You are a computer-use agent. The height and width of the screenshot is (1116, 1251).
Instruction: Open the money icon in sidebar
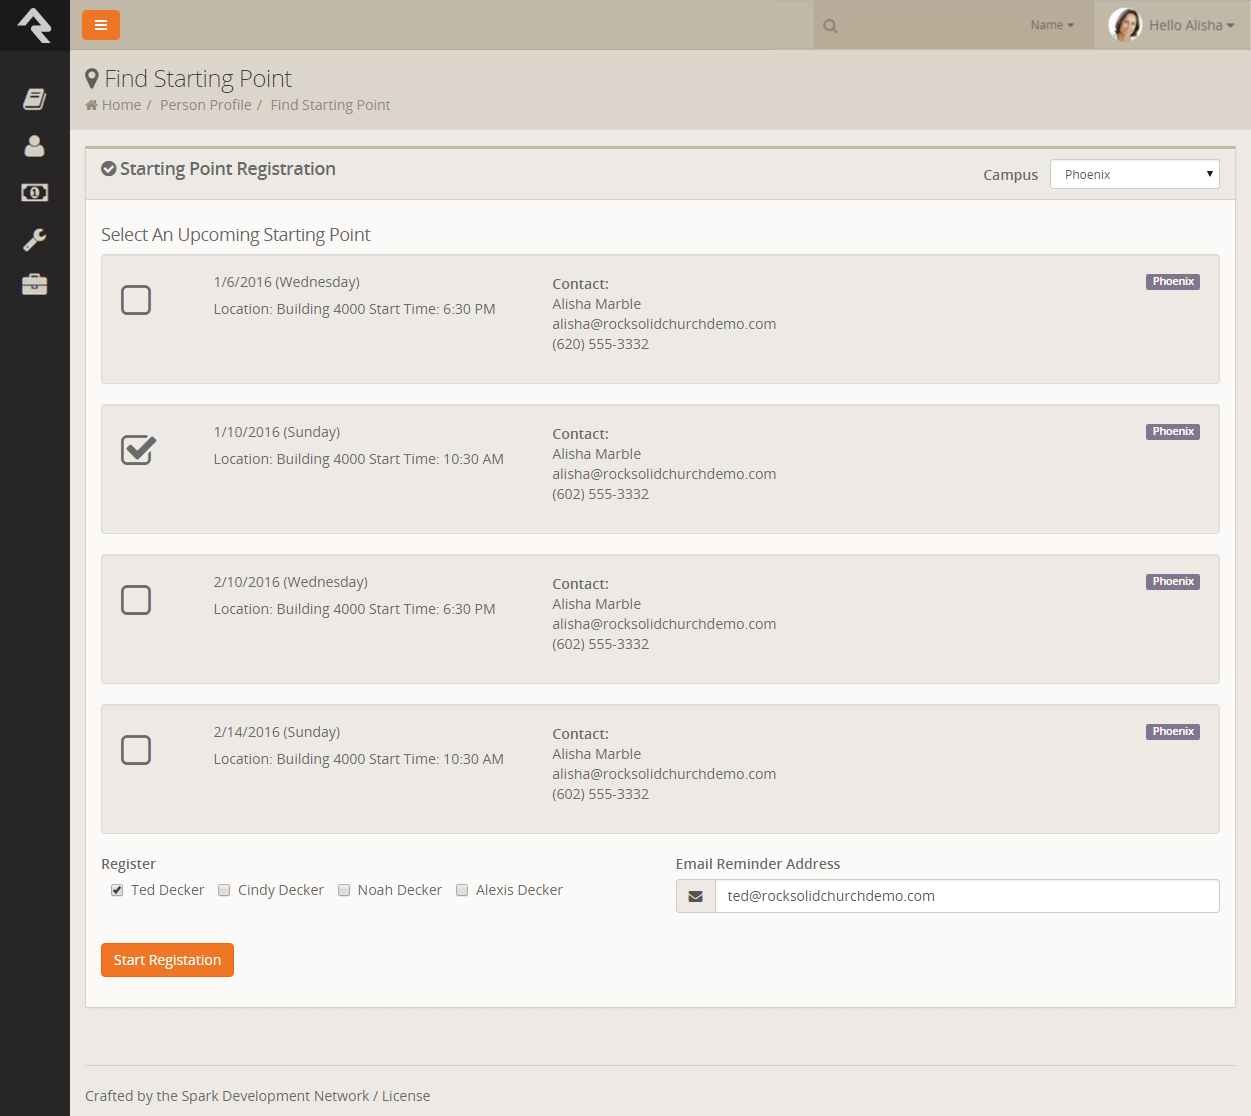point(34,192)
